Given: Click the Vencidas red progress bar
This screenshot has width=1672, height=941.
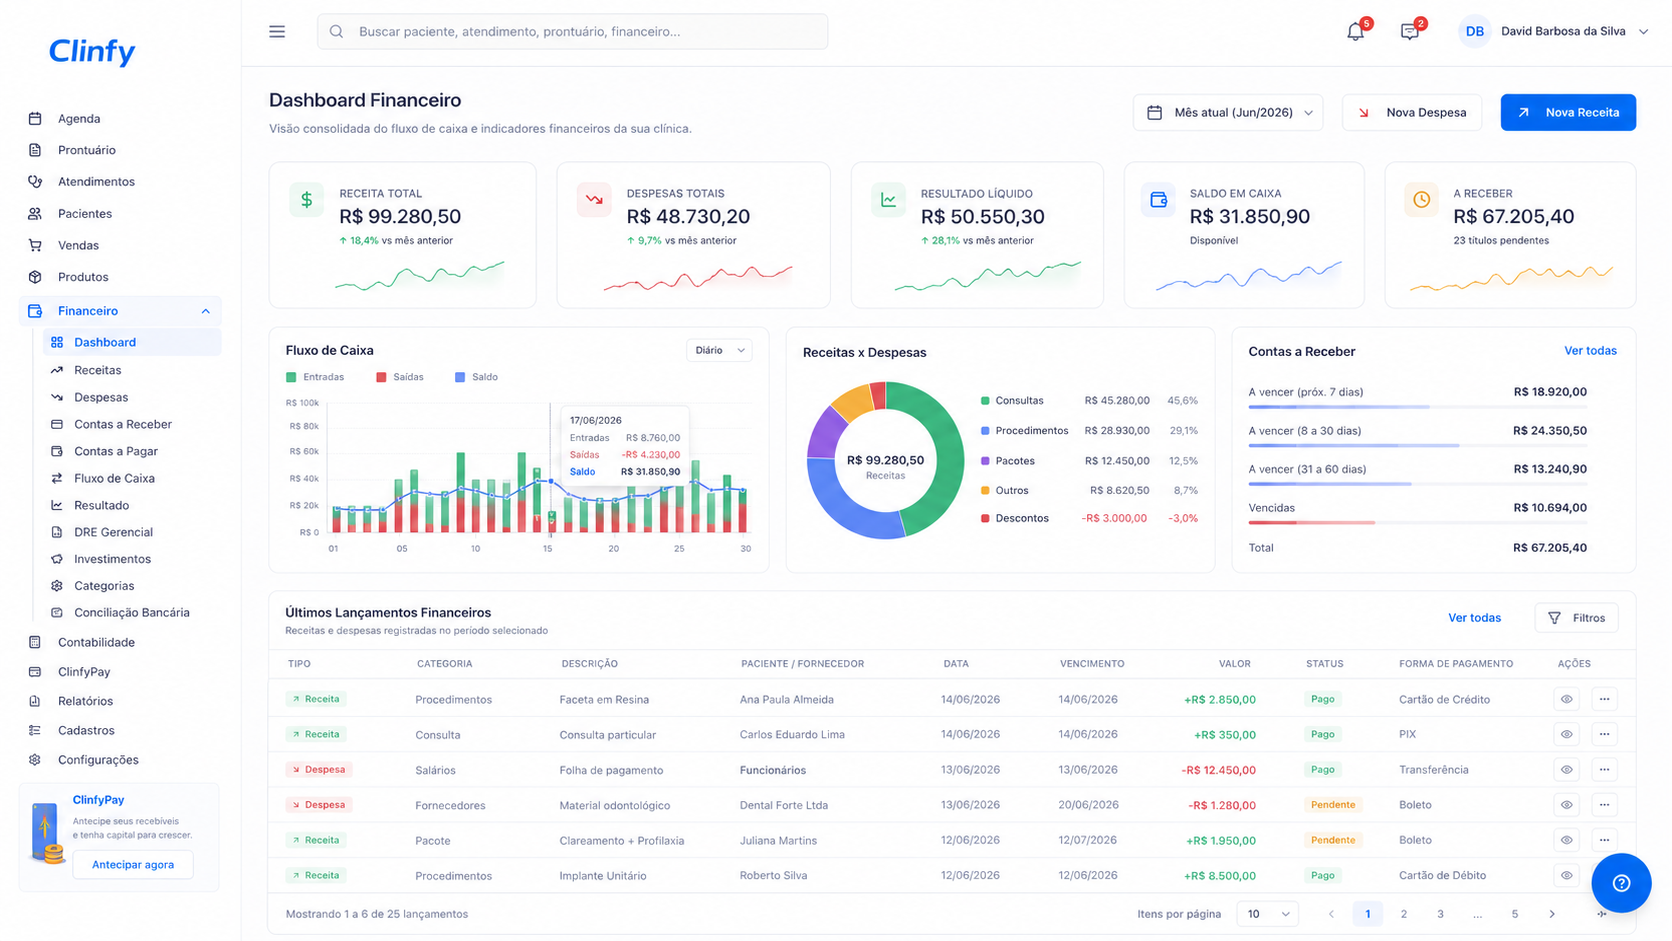Looking at the screenshot, I should 1311,522.
